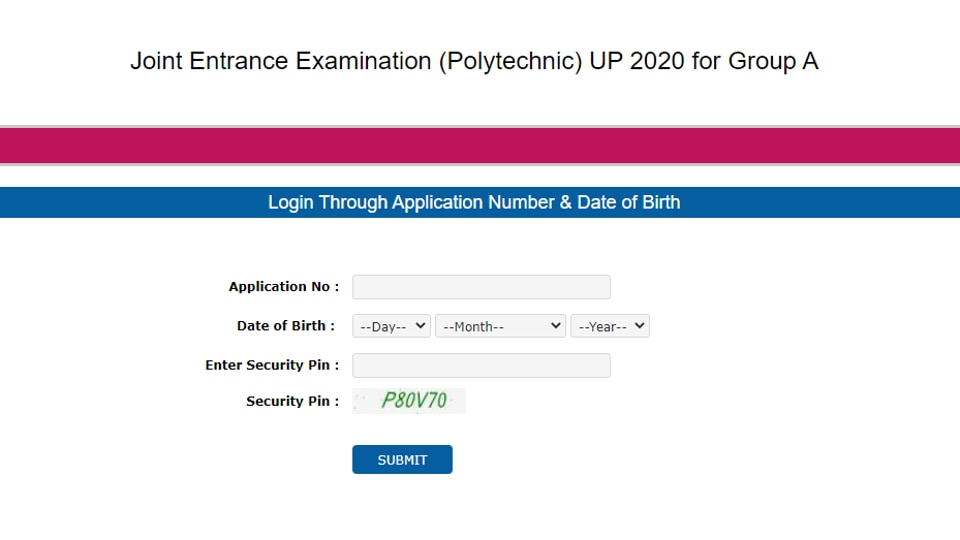Click the Day dropdown chevron arrow
Image resolution: width=960 pixels, height=540 pixels.
(420, 326)
